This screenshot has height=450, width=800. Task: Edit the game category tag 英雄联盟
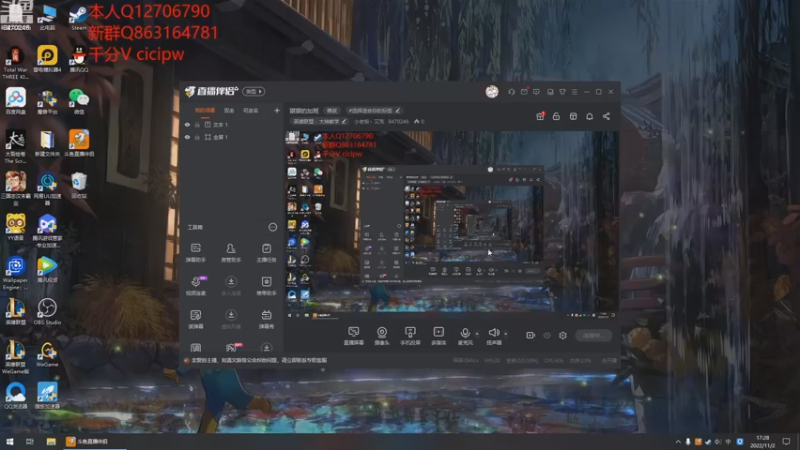[x=318, y=121]
